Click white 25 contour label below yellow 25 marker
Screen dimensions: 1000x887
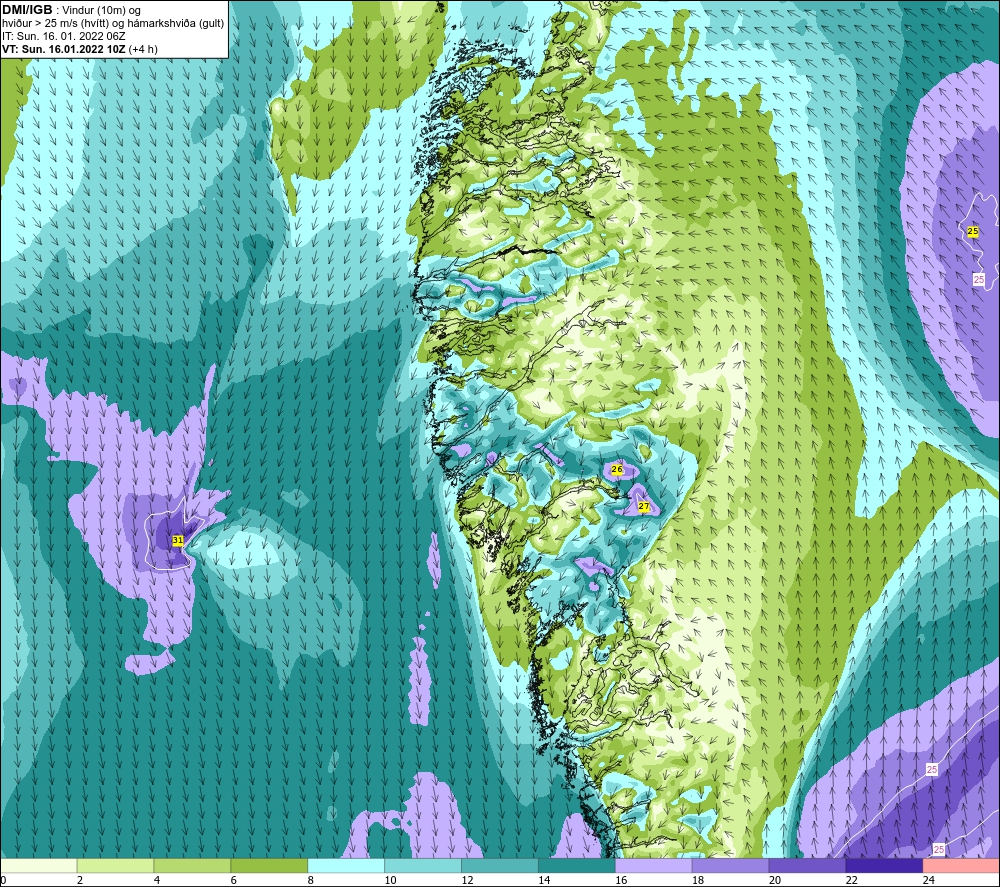coord(979,279)
